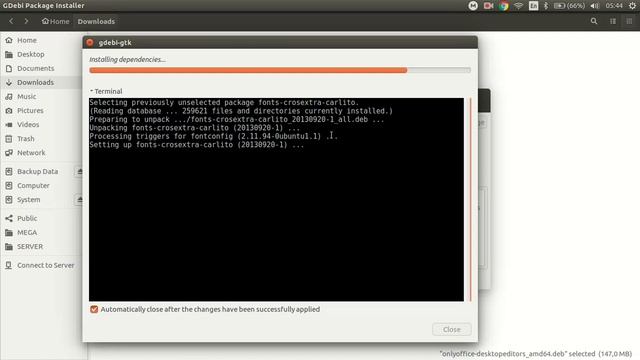Open the Bluetooth indicator
Viewport: 640px width, 360px height.
tap(546, 6)
